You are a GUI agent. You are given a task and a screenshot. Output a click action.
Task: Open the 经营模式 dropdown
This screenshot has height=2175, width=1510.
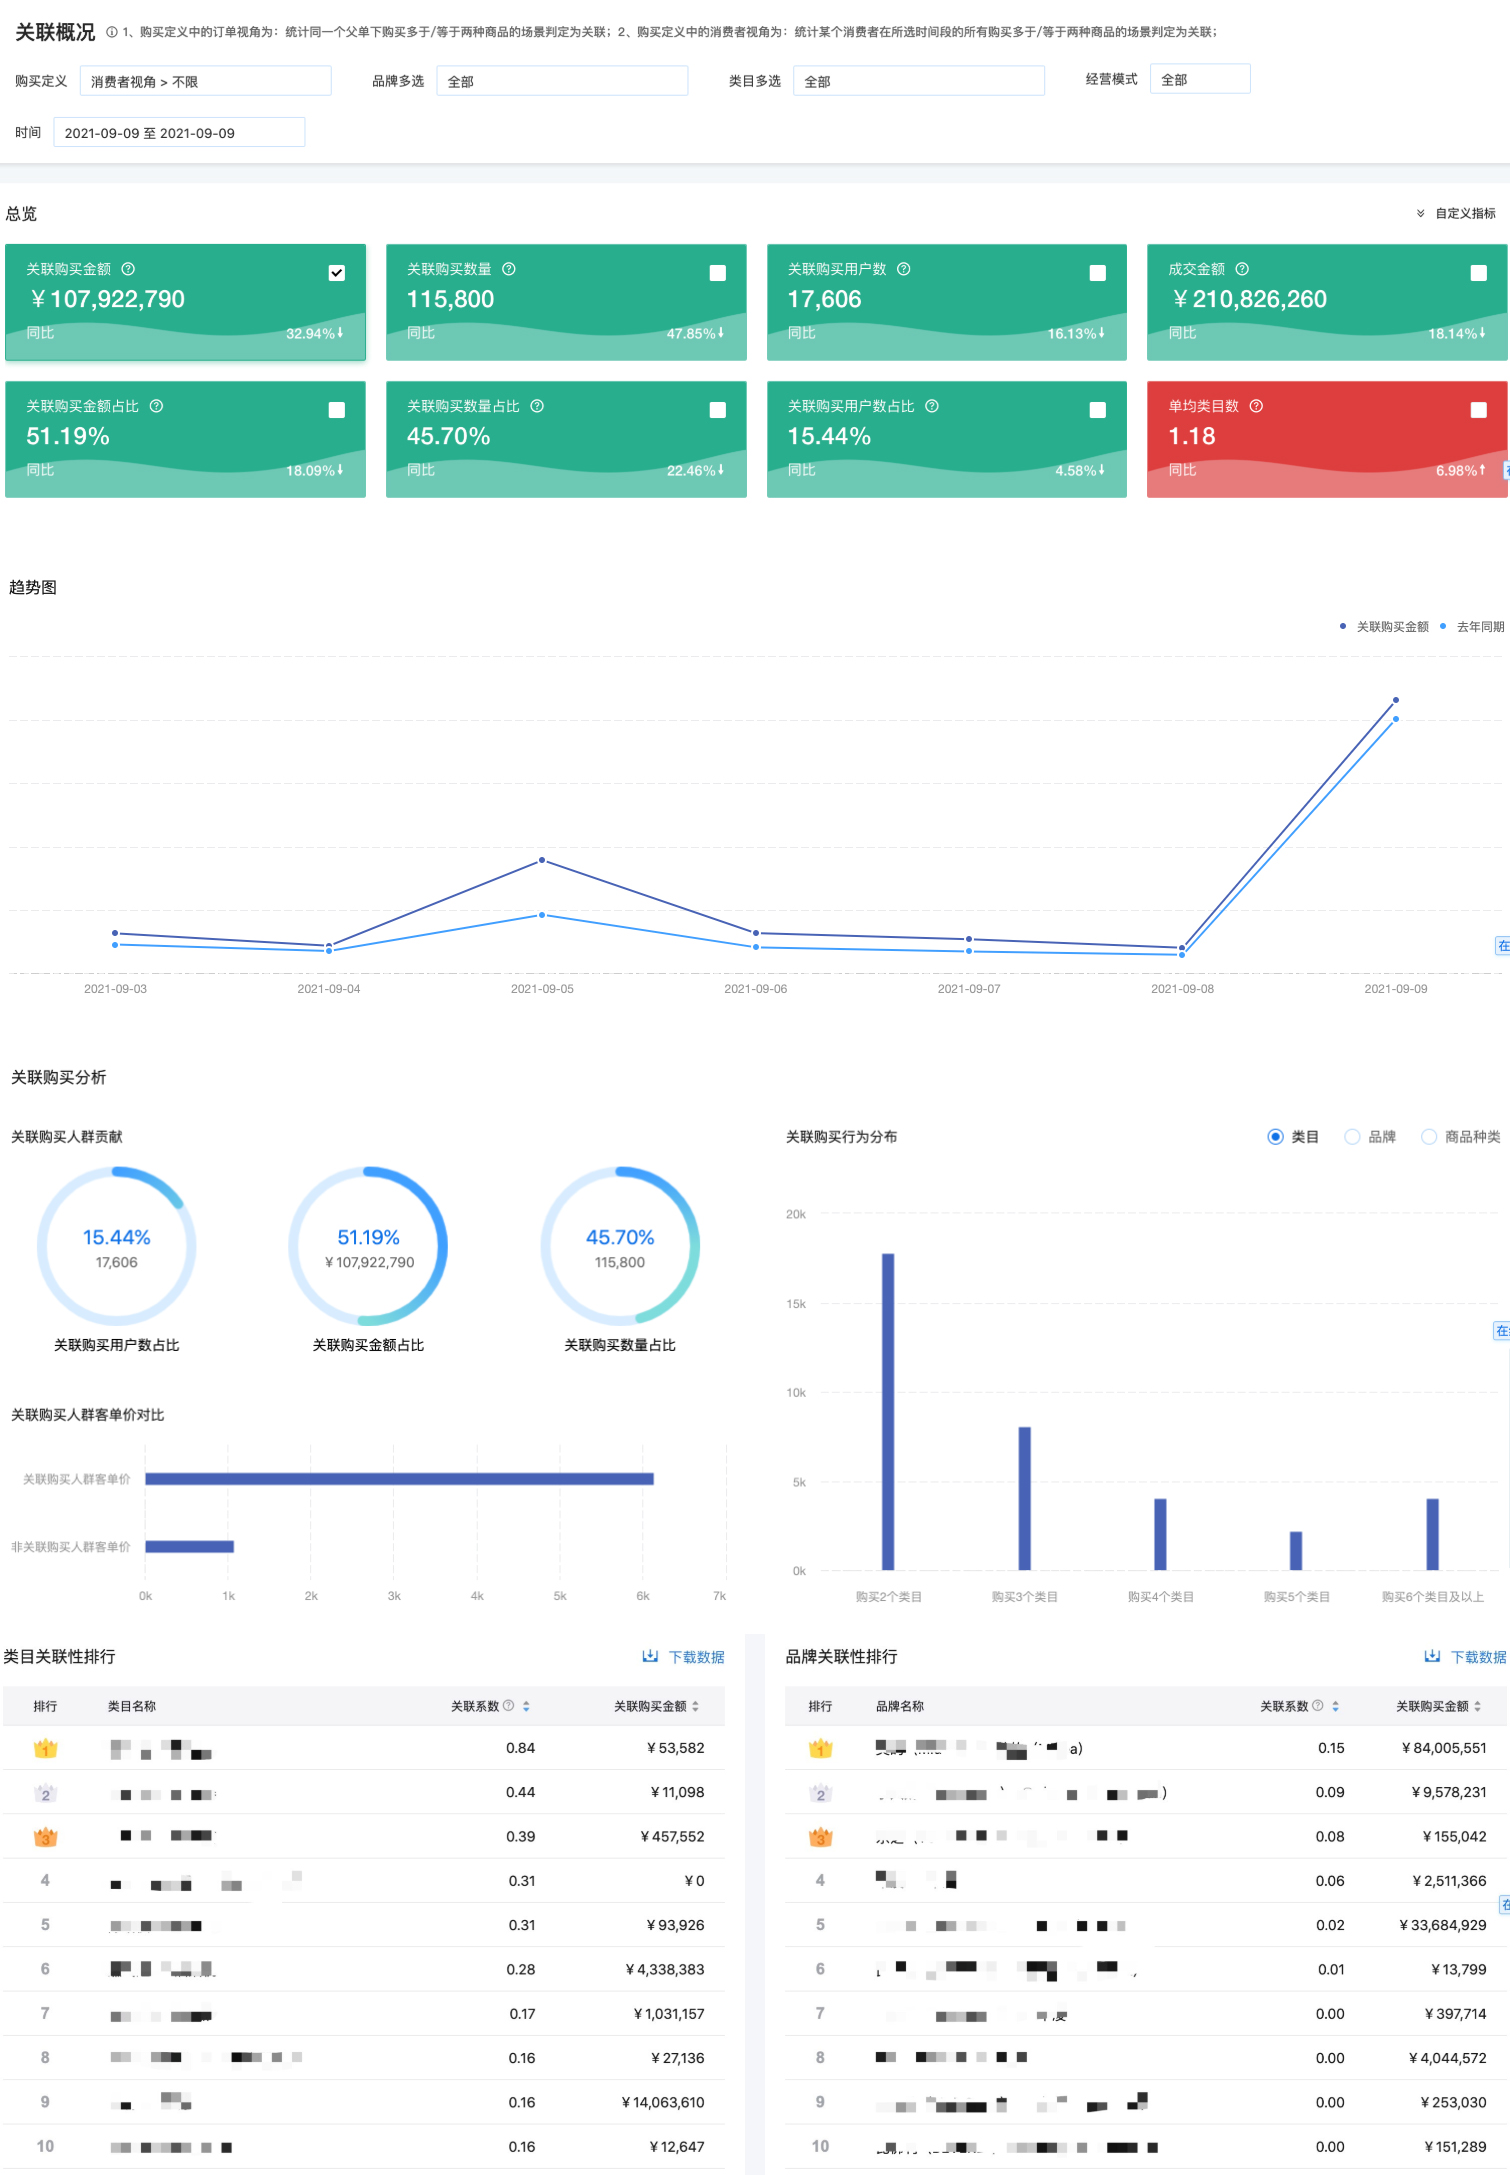point(1200,79)
